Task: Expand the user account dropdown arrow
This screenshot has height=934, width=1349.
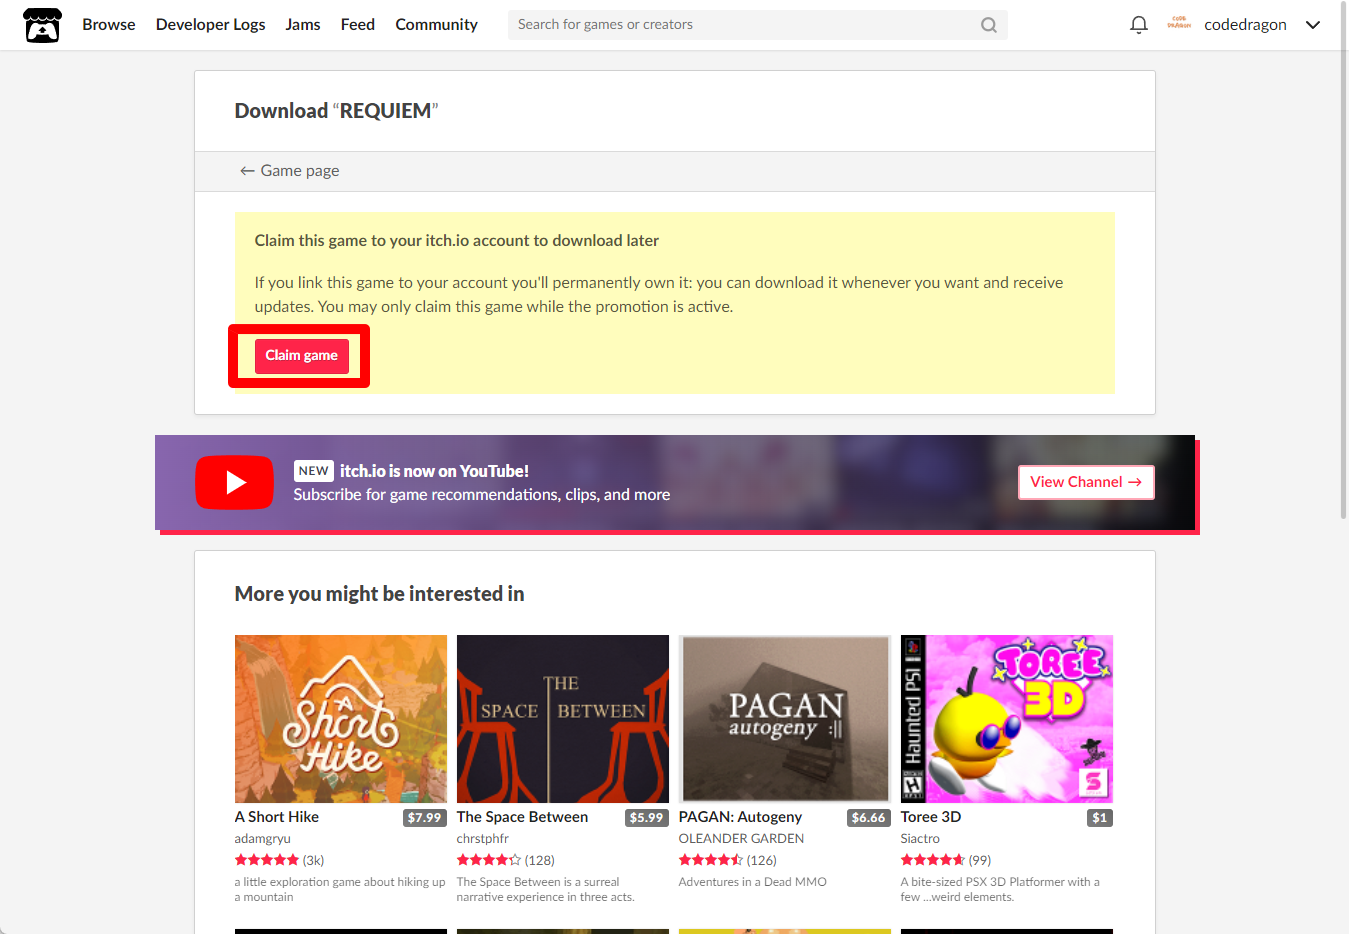Action: pyautogui.click(x=1313, y=25)
